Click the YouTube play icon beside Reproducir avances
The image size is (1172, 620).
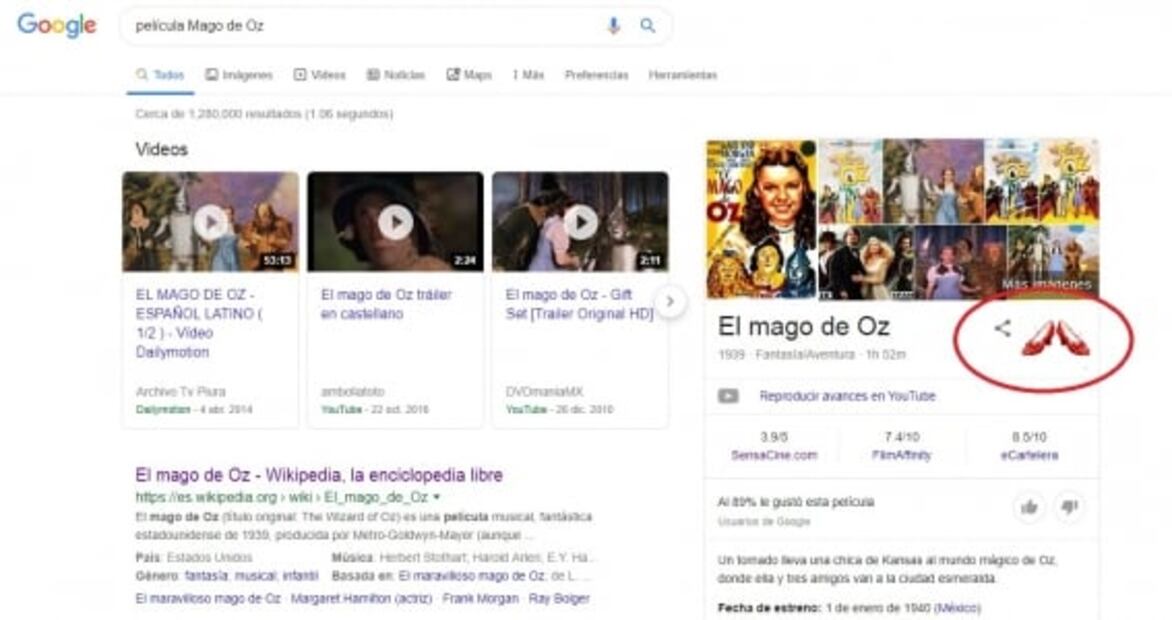tap(727, 396)
